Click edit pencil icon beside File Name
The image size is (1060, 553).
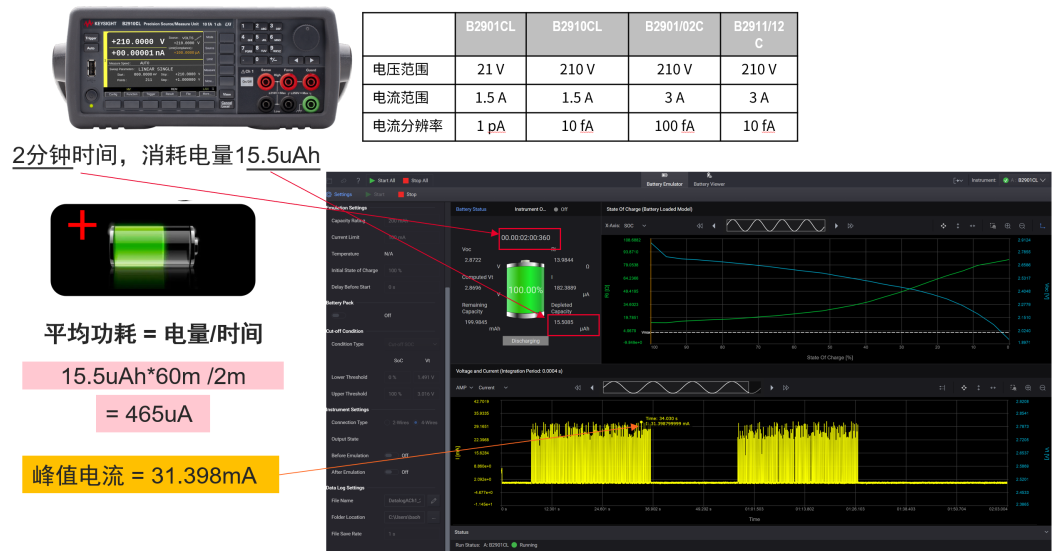point(433,501)
